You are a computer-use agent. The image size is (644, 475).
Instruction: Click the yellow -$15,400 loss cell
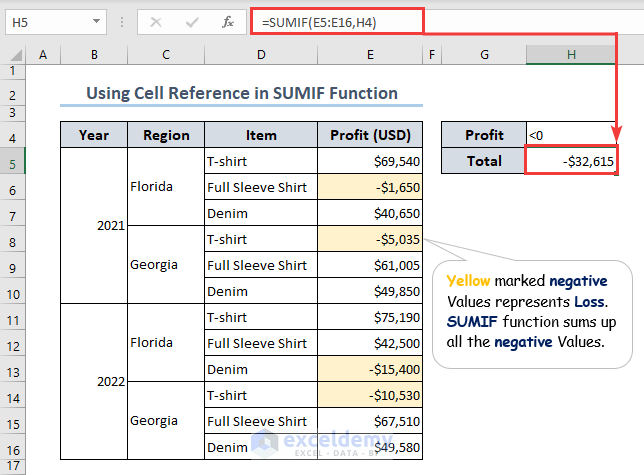click(x=370, y=369)
